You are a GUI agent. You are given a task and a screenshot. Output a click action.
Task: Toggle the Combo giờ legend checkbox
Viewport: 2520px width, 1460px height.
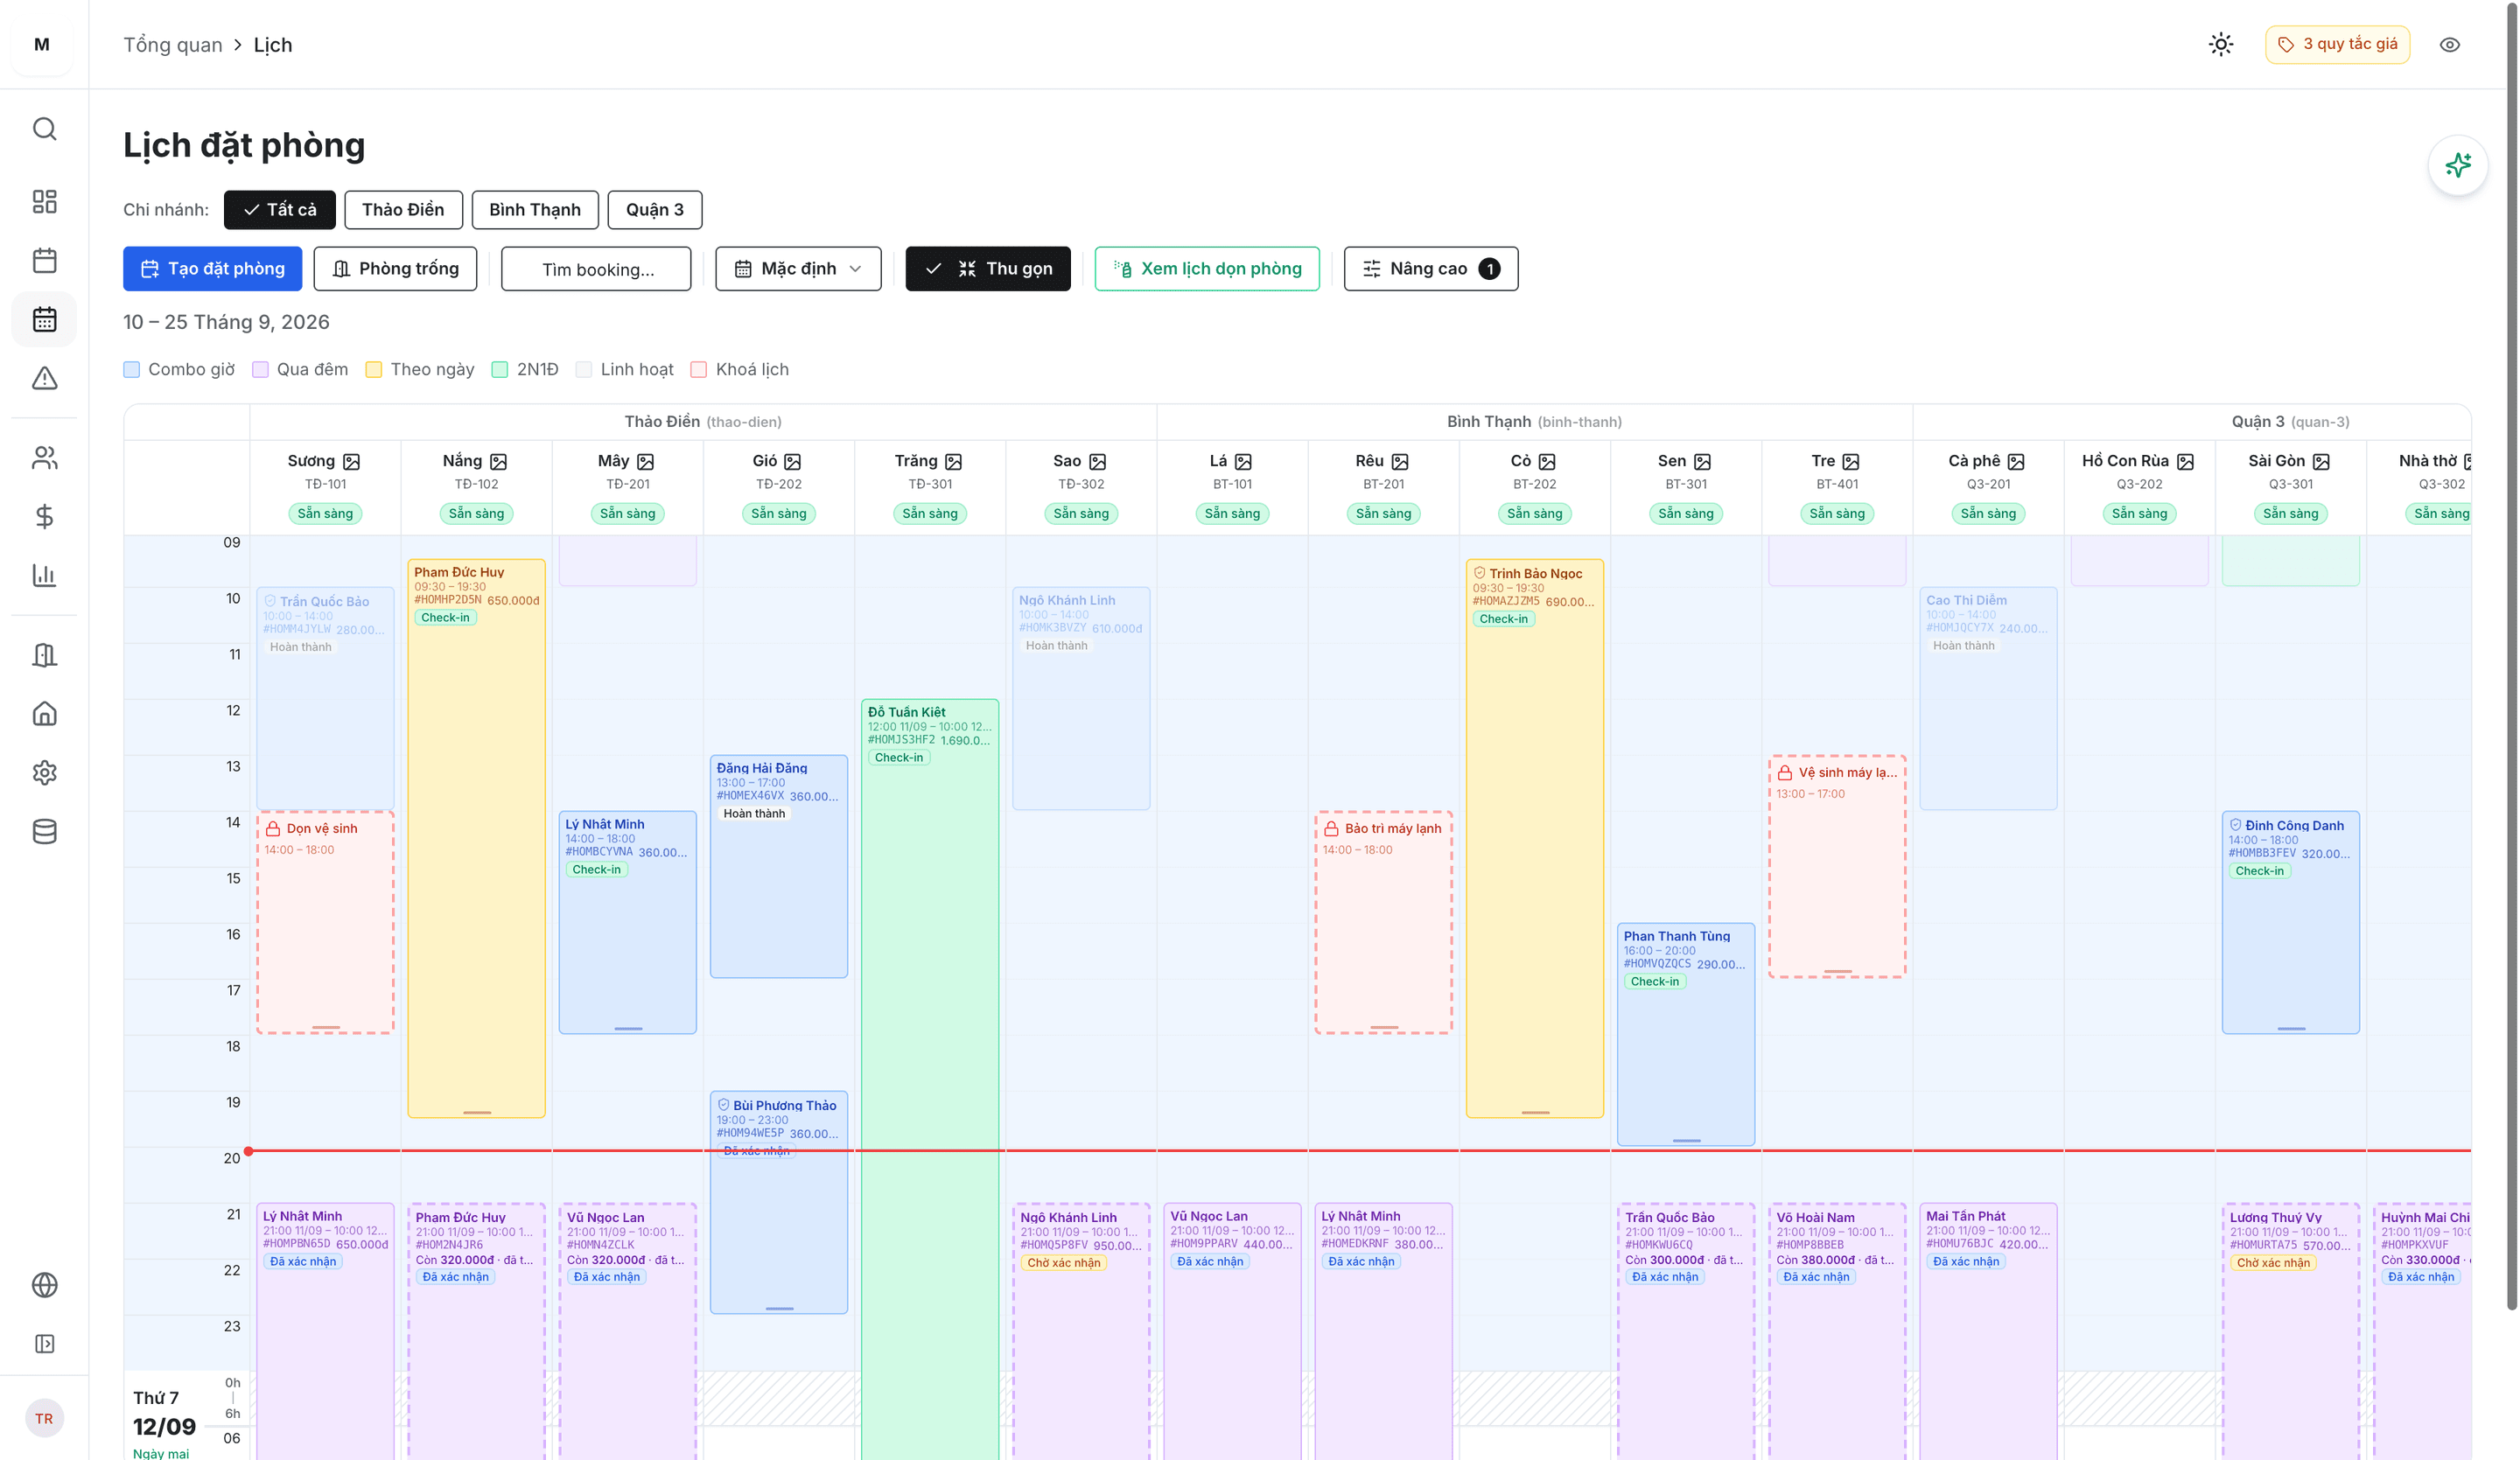(131, 369)
